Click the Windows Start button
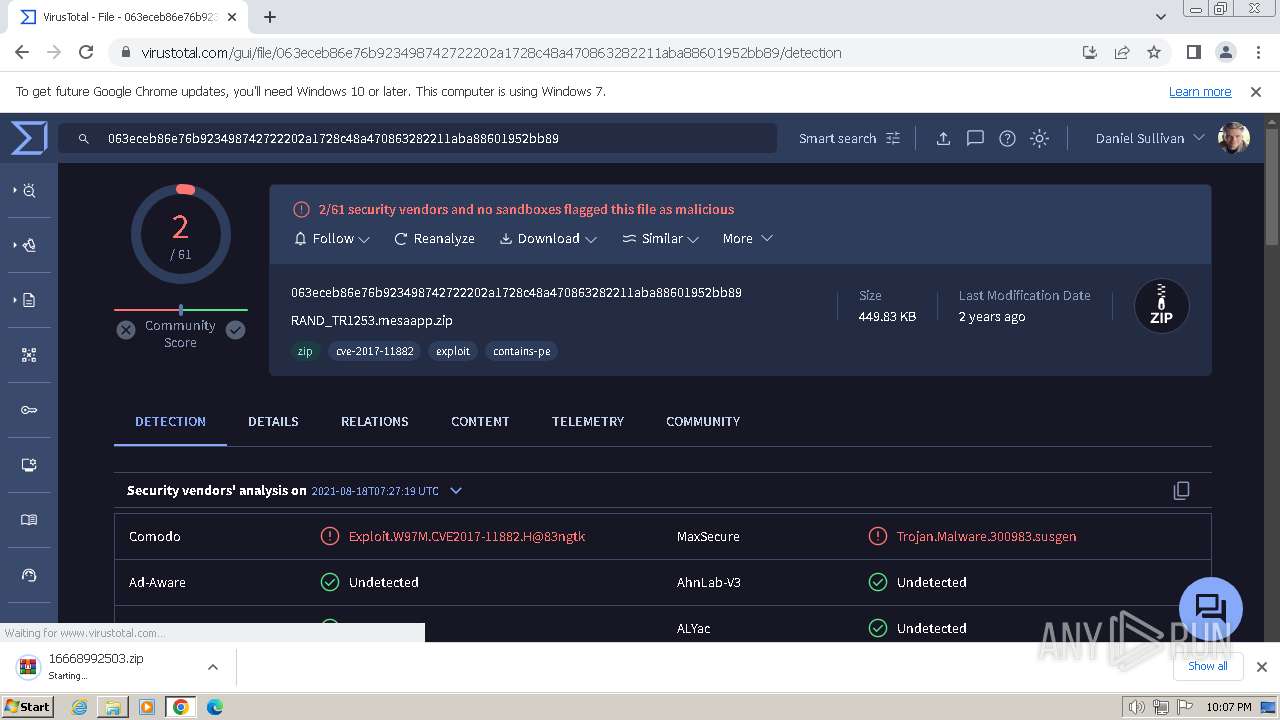Viewport: 1280px width, 720px height. point(28,706)
